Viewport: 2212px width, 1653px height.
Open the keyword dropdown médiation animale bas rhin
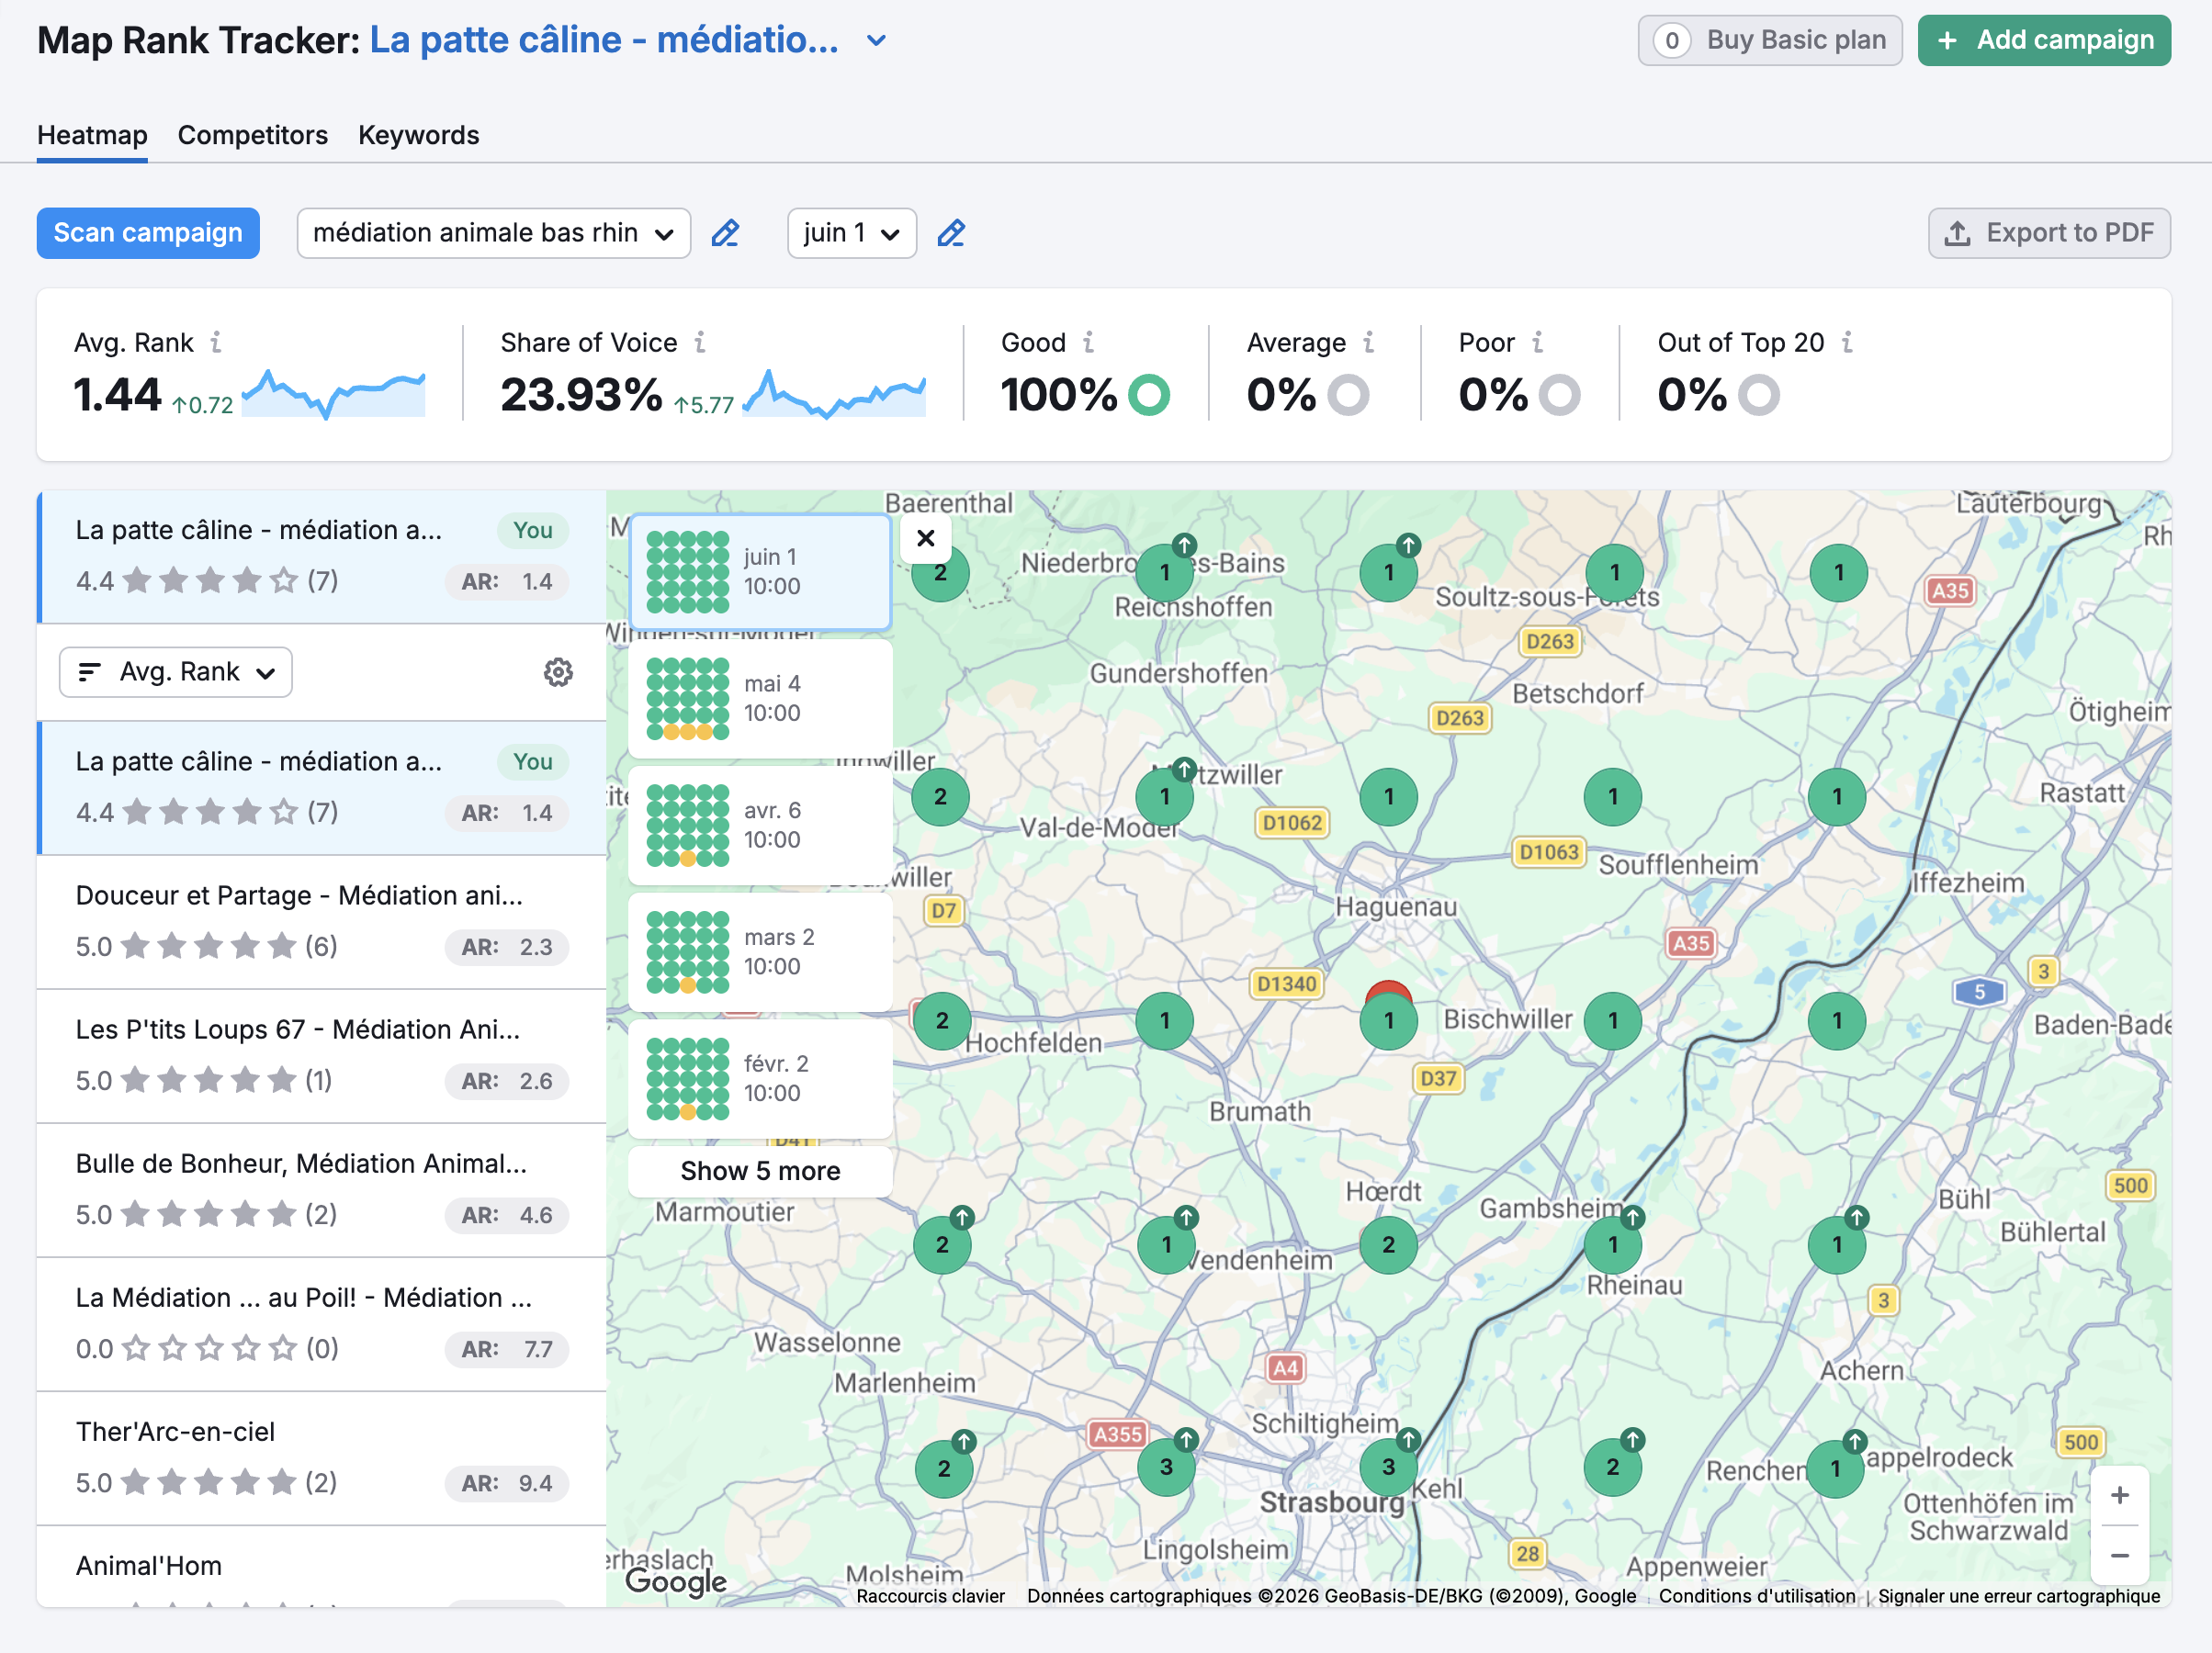coord(493,233)
